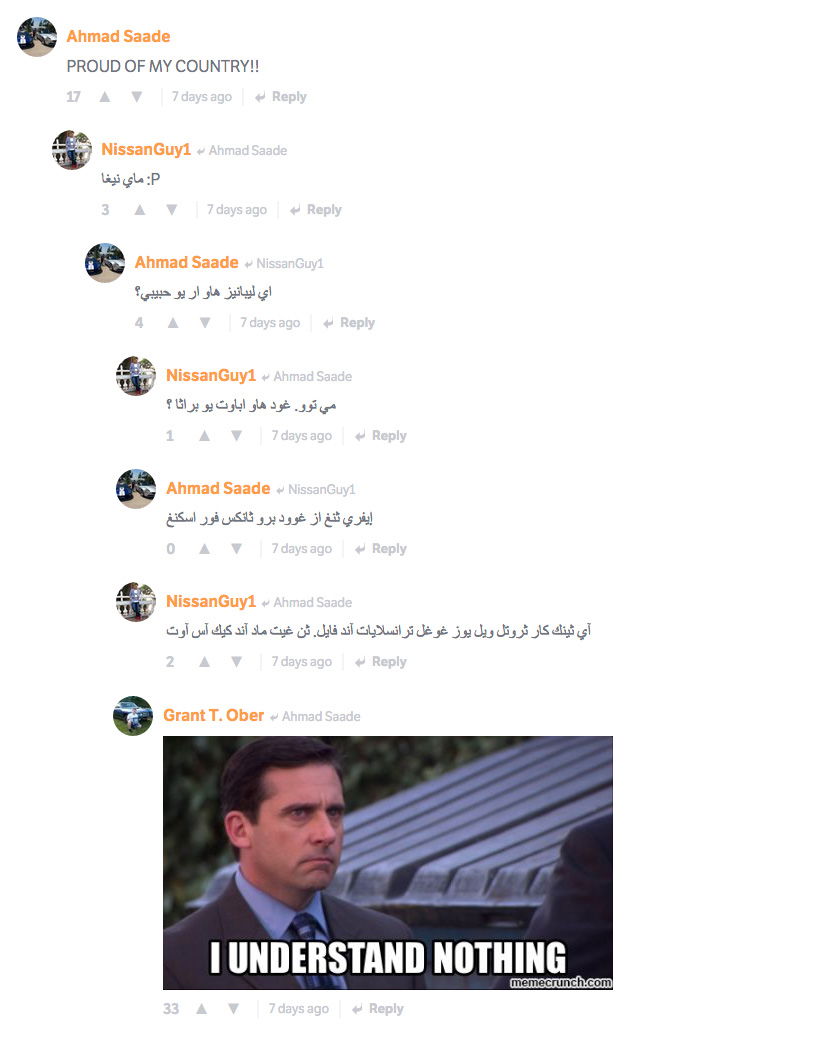The image size is (816, 1039).
Task: Open Ahmad Saade's profile from top comment name
Action: click(118, 36)
